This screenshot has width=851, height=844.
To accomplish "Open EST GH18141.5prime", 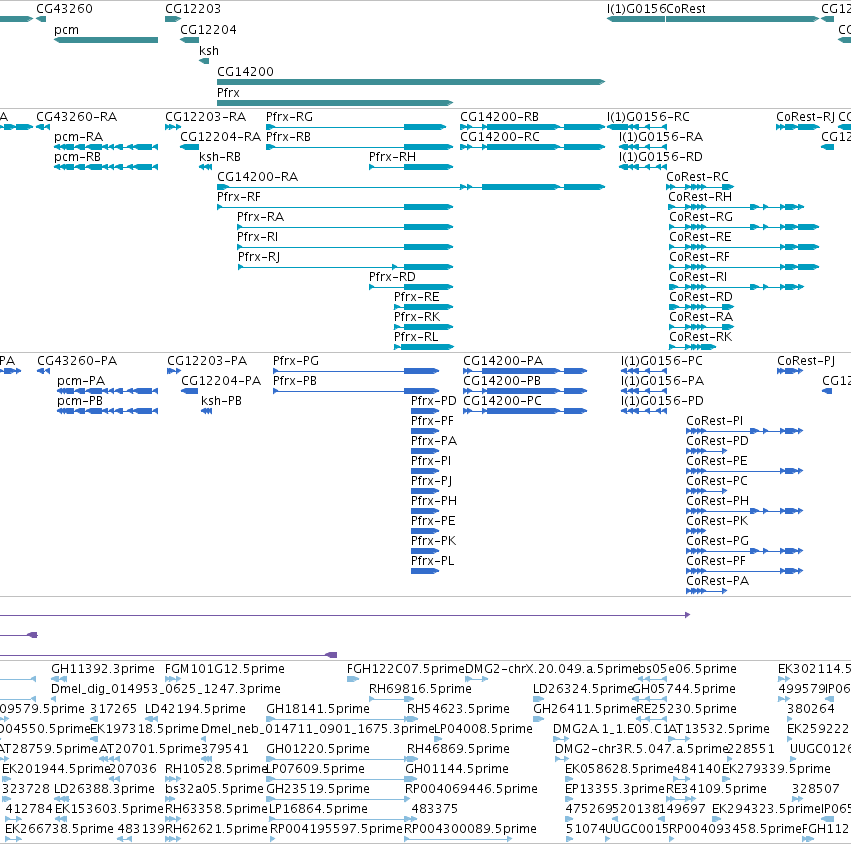I will [318, 709].
